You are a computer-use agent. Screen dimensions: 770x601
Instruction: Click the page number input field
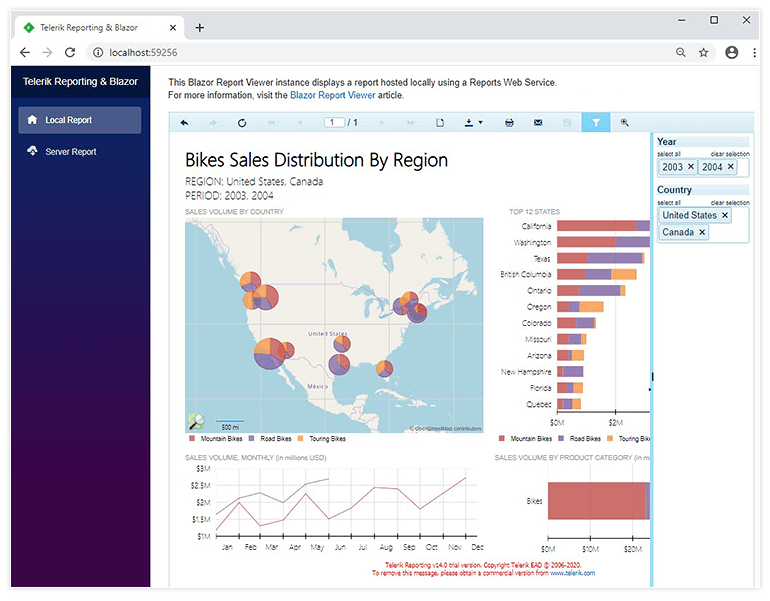(x=334, y=122)
